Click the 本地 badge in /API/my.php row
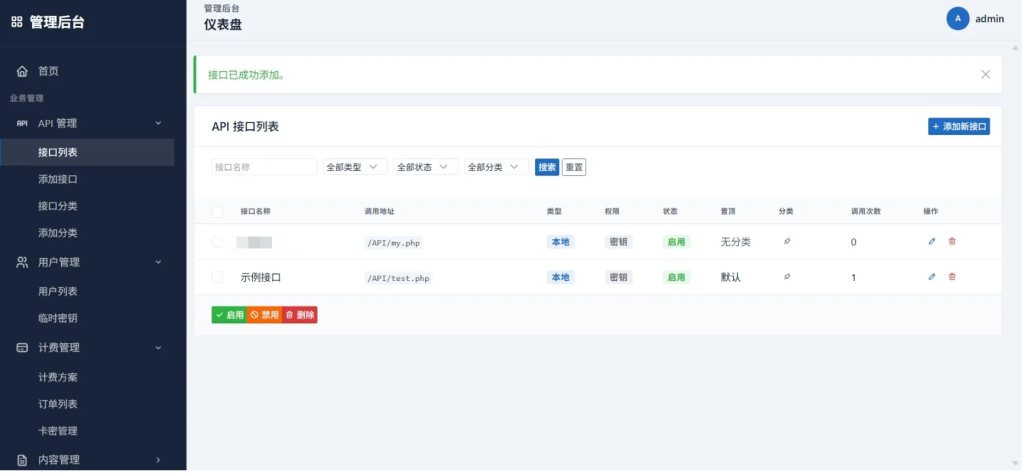This screenshot has width=1024, height=475. pos(560,242)
